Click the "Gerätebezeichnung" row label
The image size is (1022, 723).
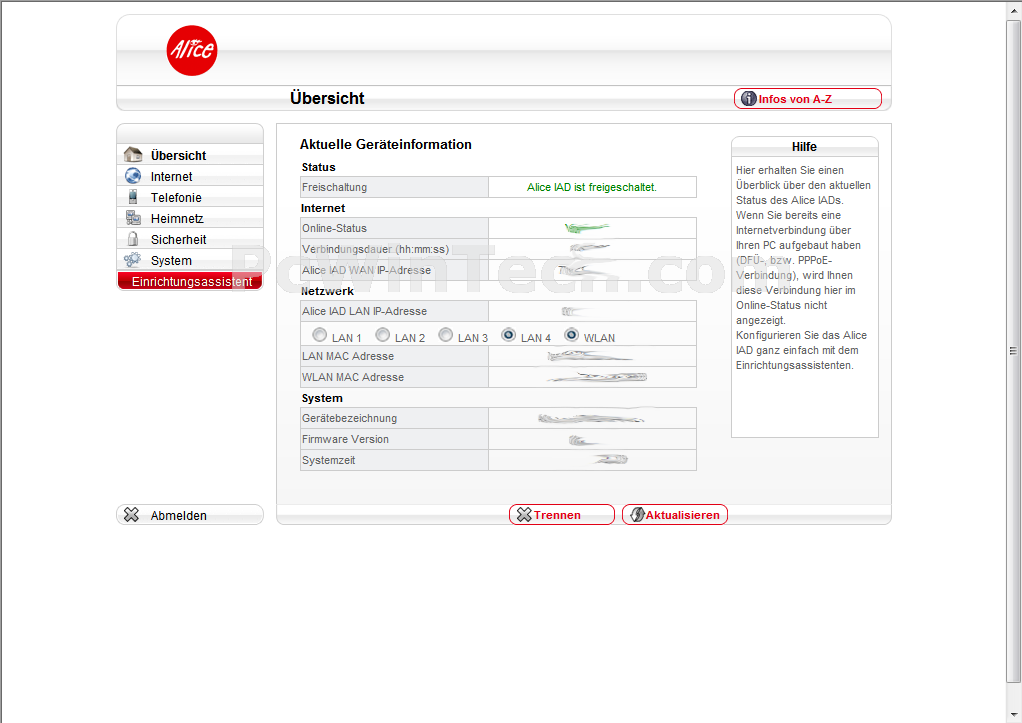349,418
